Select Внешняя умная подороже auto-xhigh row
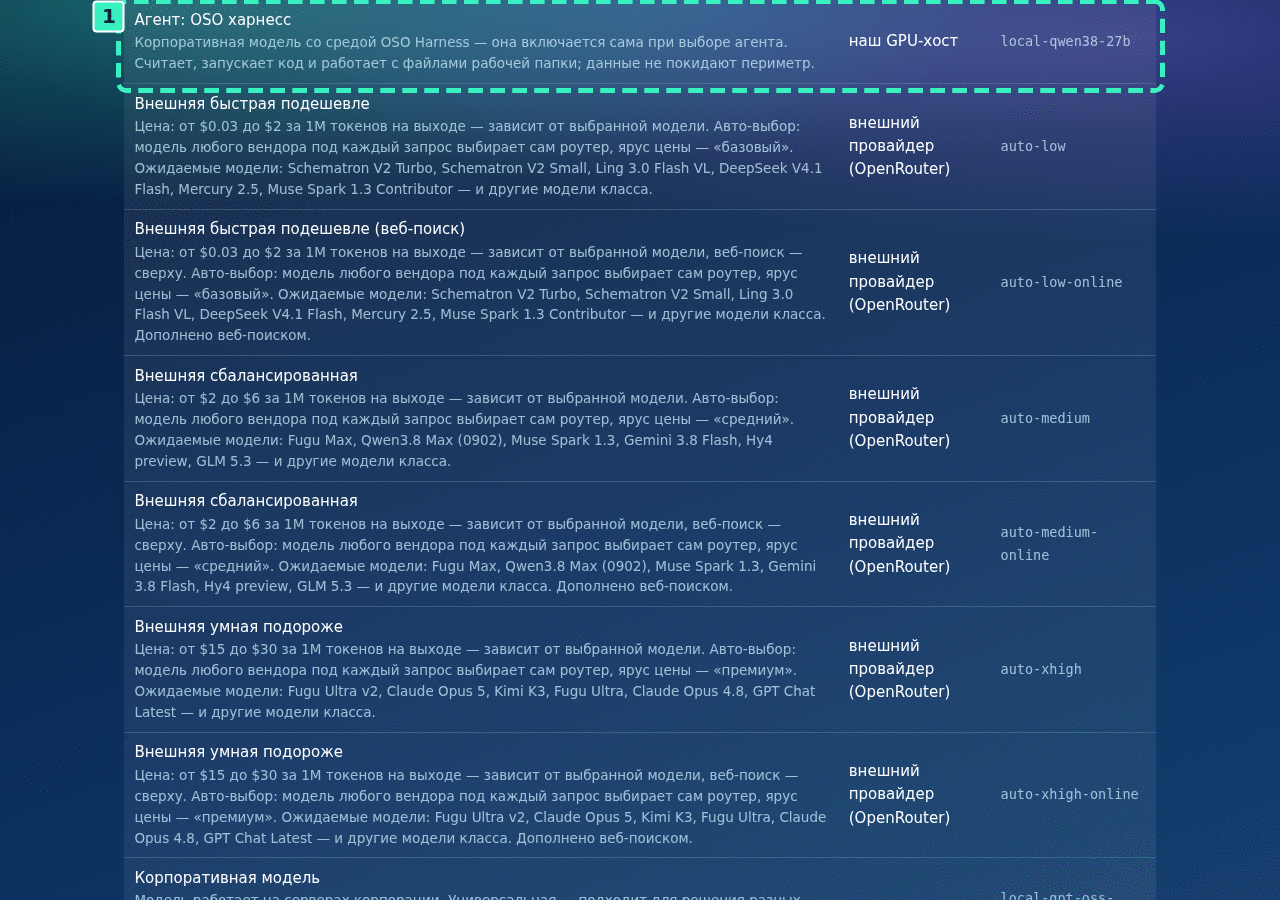The width and height of the screenshot is (1280, 900). 640,669
